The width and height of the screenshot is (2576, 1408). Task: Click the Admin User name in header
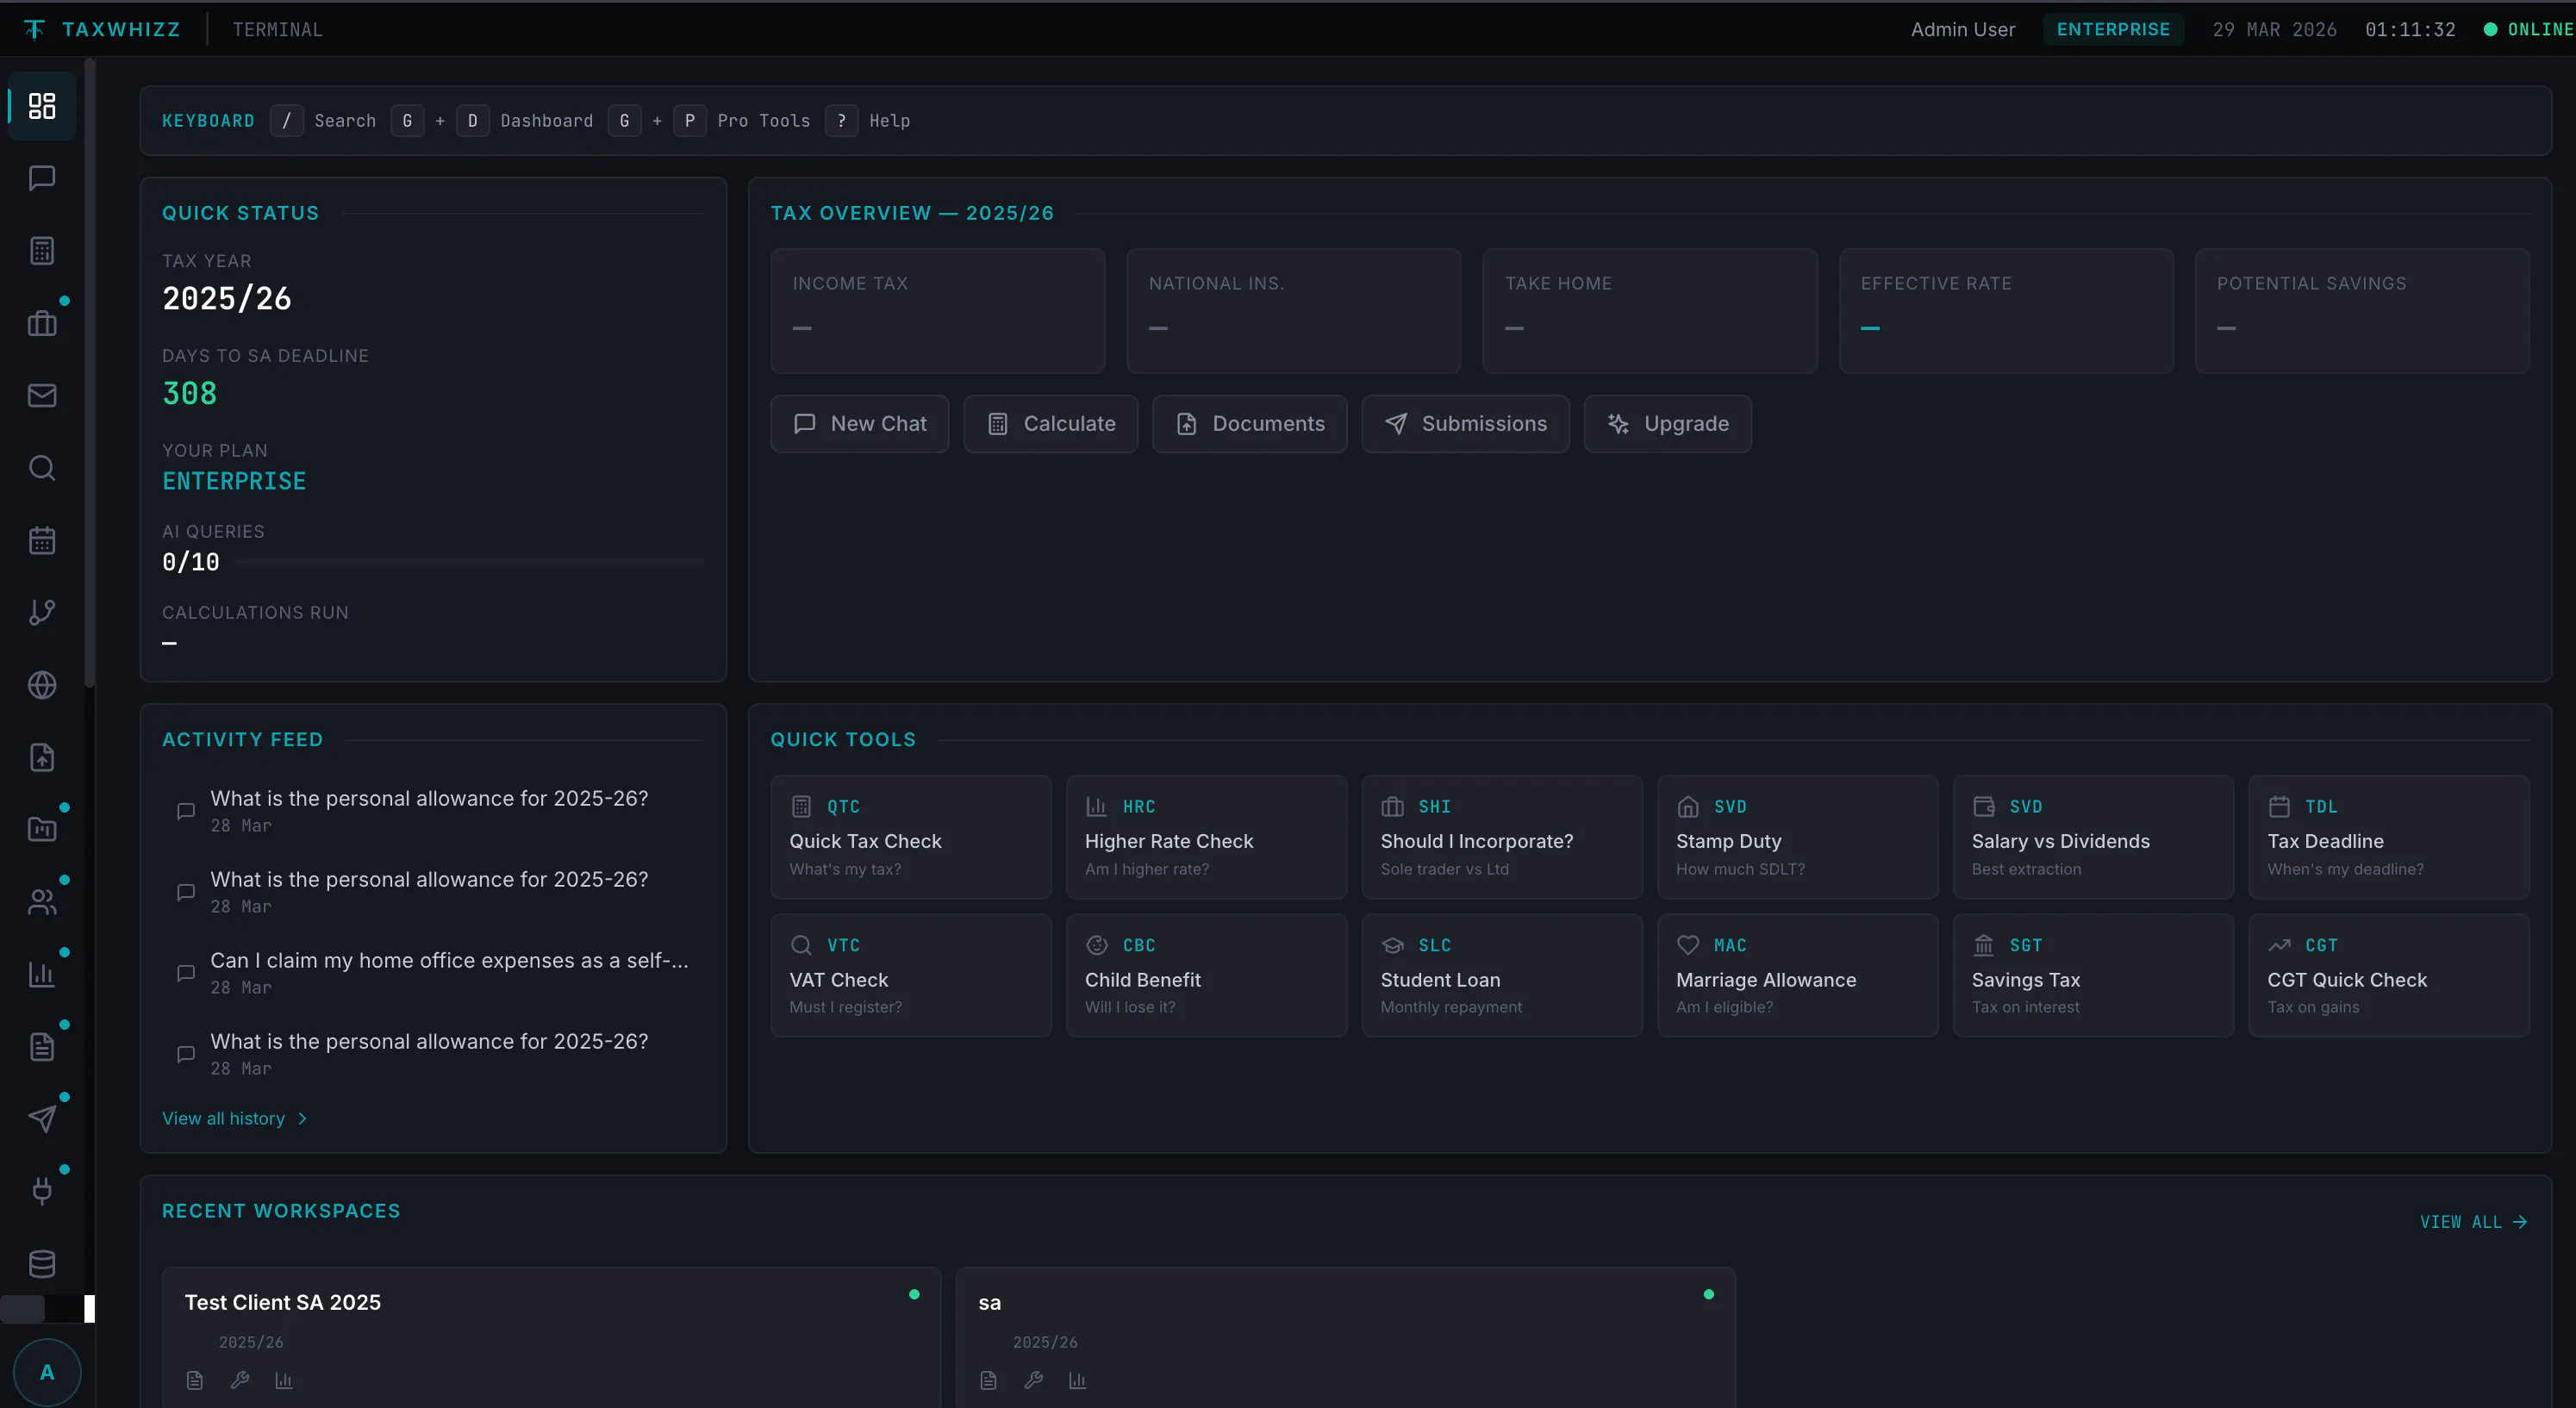(1963, 29)
